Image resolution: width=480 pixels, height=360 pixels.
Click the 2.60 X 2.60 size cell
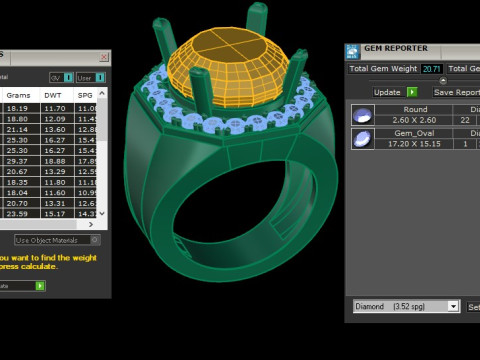(x=414, y=120)
